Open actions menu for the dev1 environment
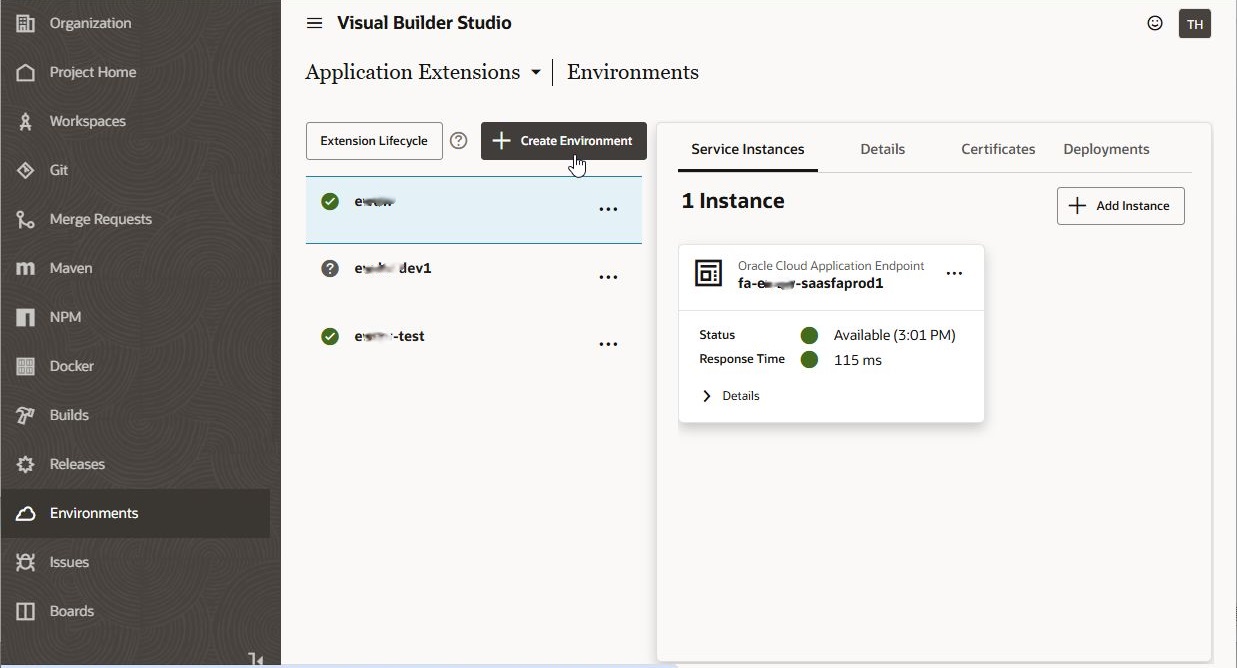 pos(608,277)
